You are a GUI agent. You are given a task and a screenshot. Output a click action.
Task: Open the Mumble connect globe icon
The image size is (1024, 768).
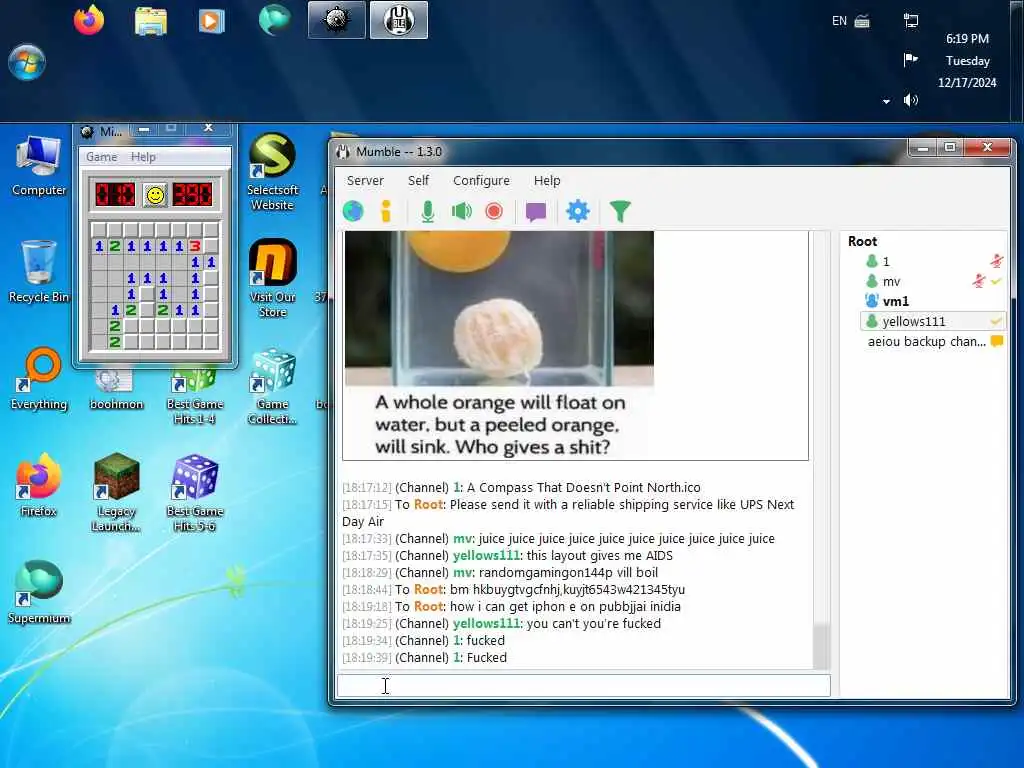pyautogui.click(x=353, y=211)
